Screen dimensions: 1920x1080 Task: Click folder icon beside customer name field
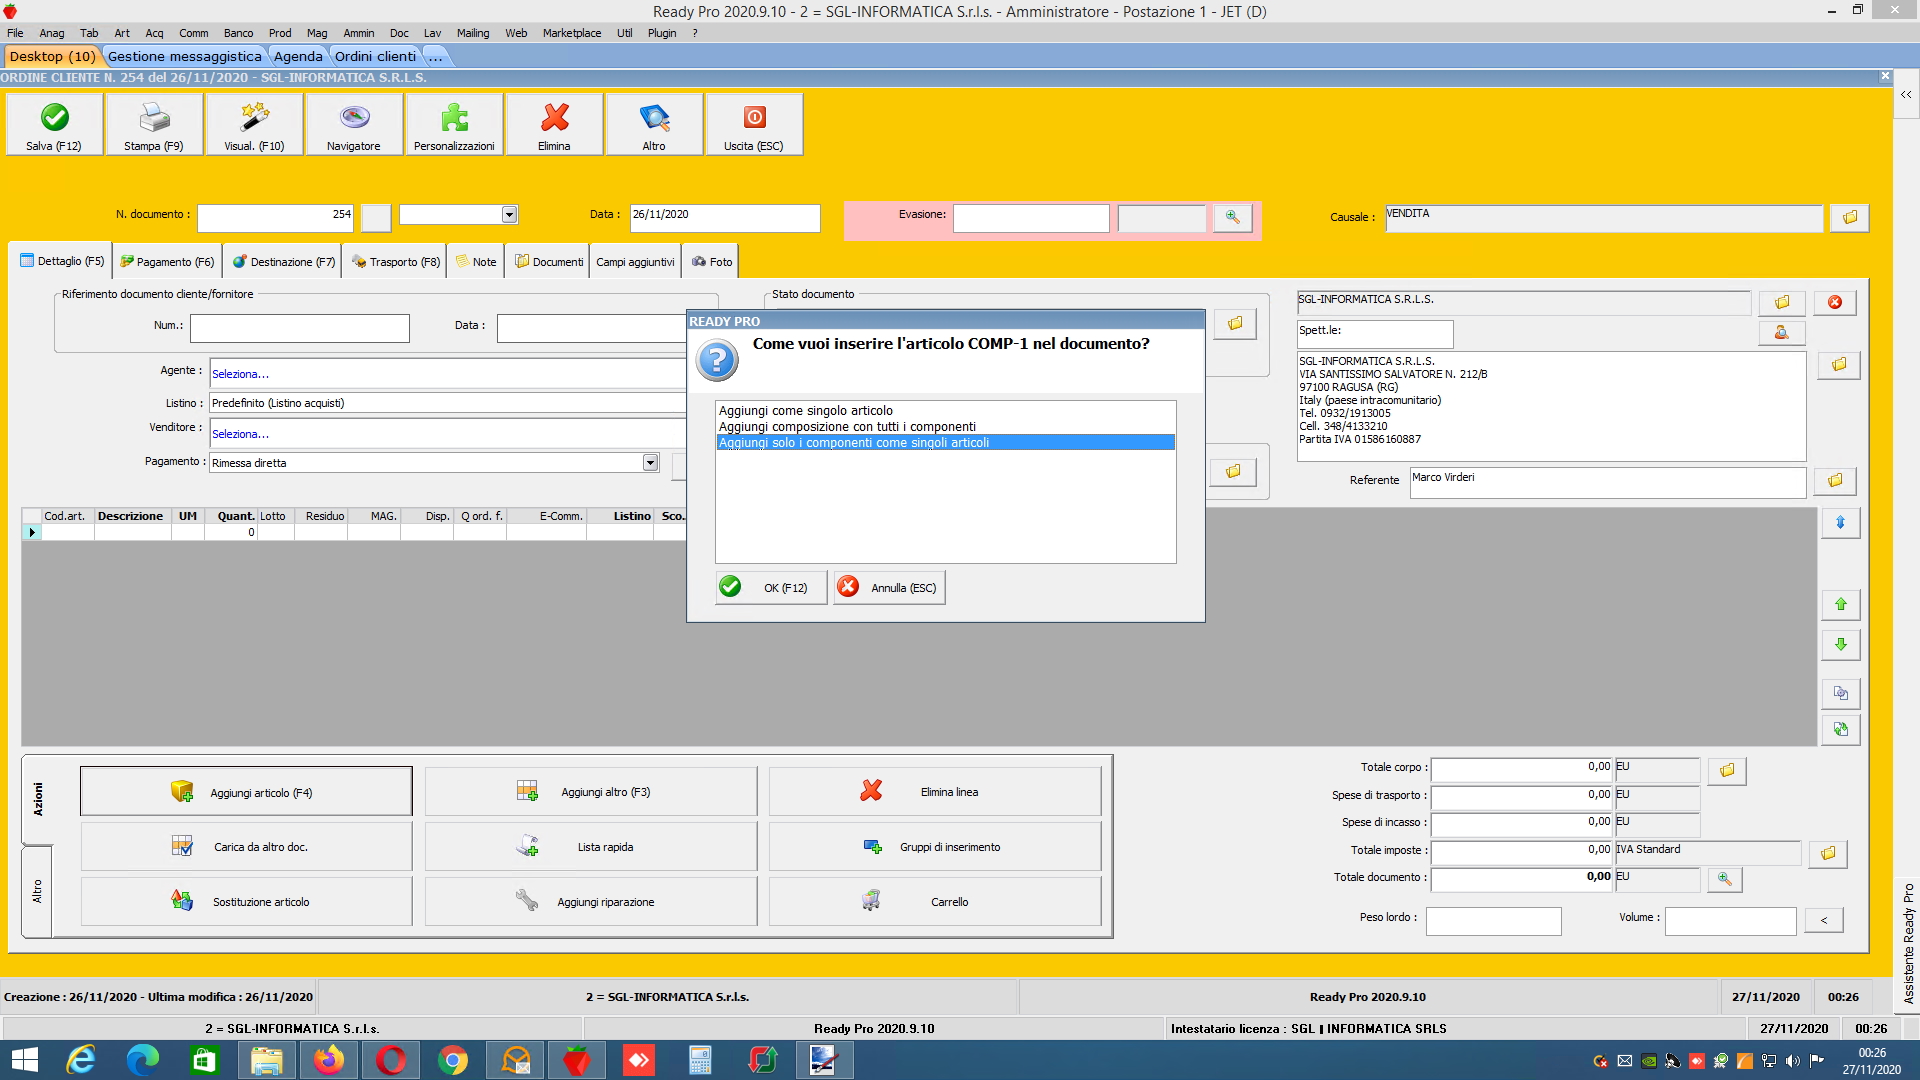(1782, 302)
